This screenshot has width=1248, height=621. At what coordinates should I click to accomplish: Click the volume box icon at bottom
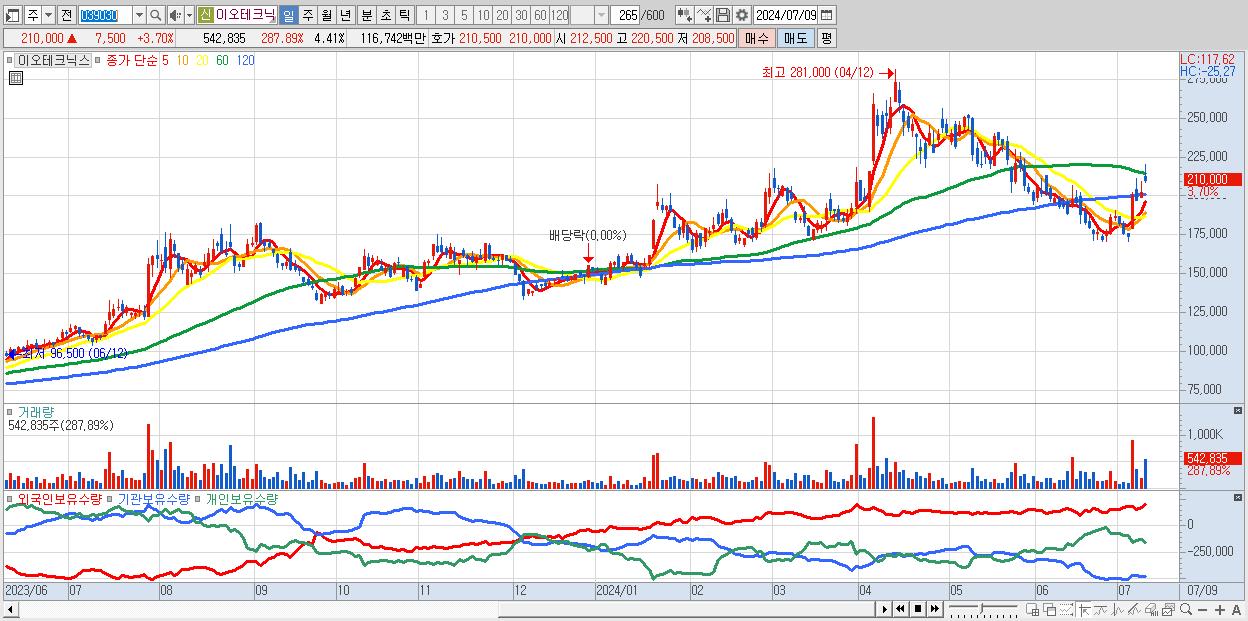(1152, 610)
